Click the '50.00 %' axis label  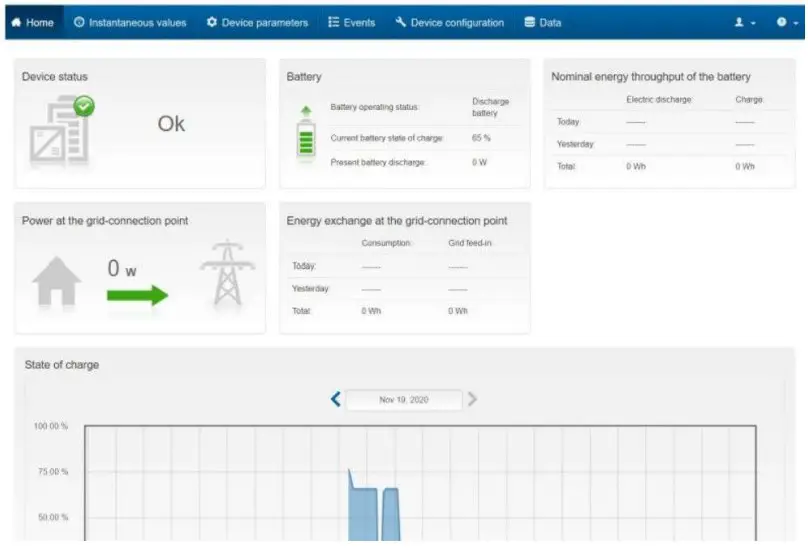pyautogui.click(x=53, y=517)
